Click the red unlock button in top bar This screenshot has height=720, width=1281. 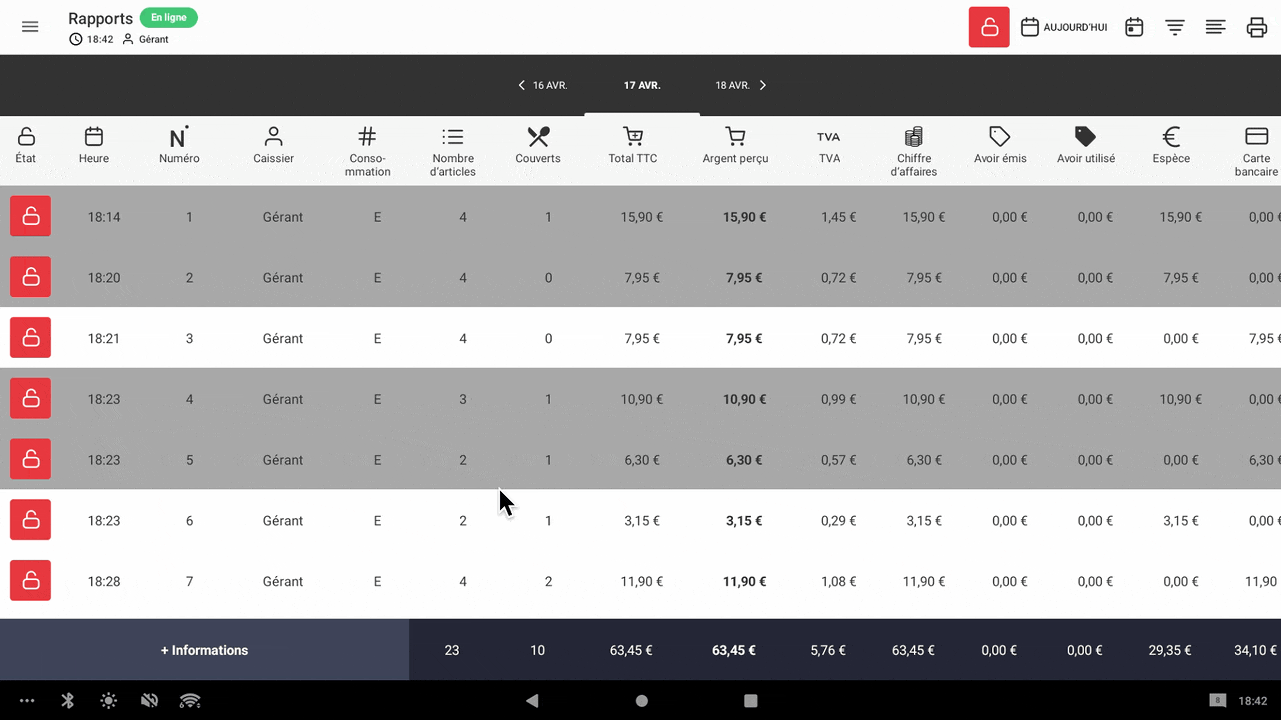(x=988, y=27)
